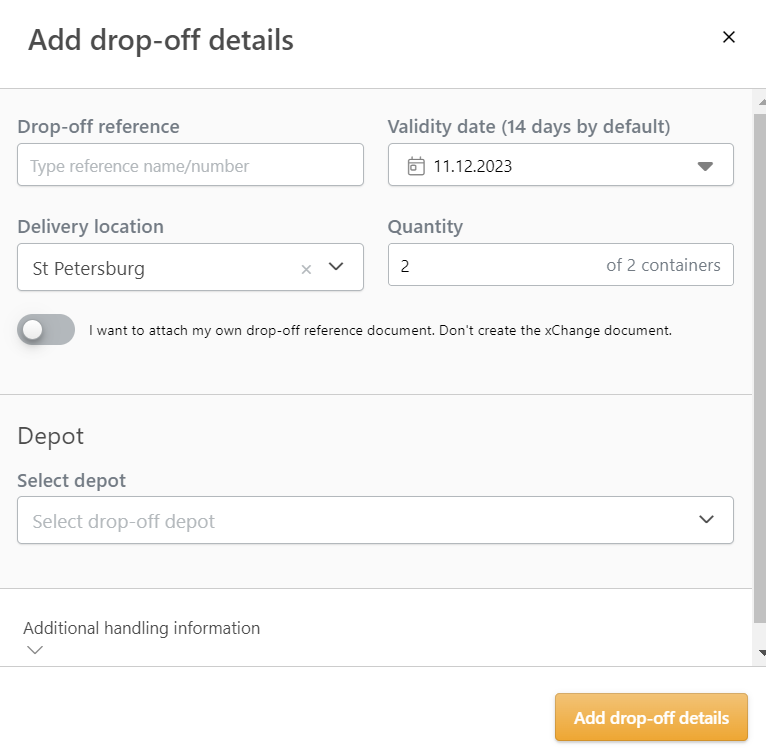Screen dimensions: 766x752
Task: Select the St Petersburg location text
Action: (89, 269)
